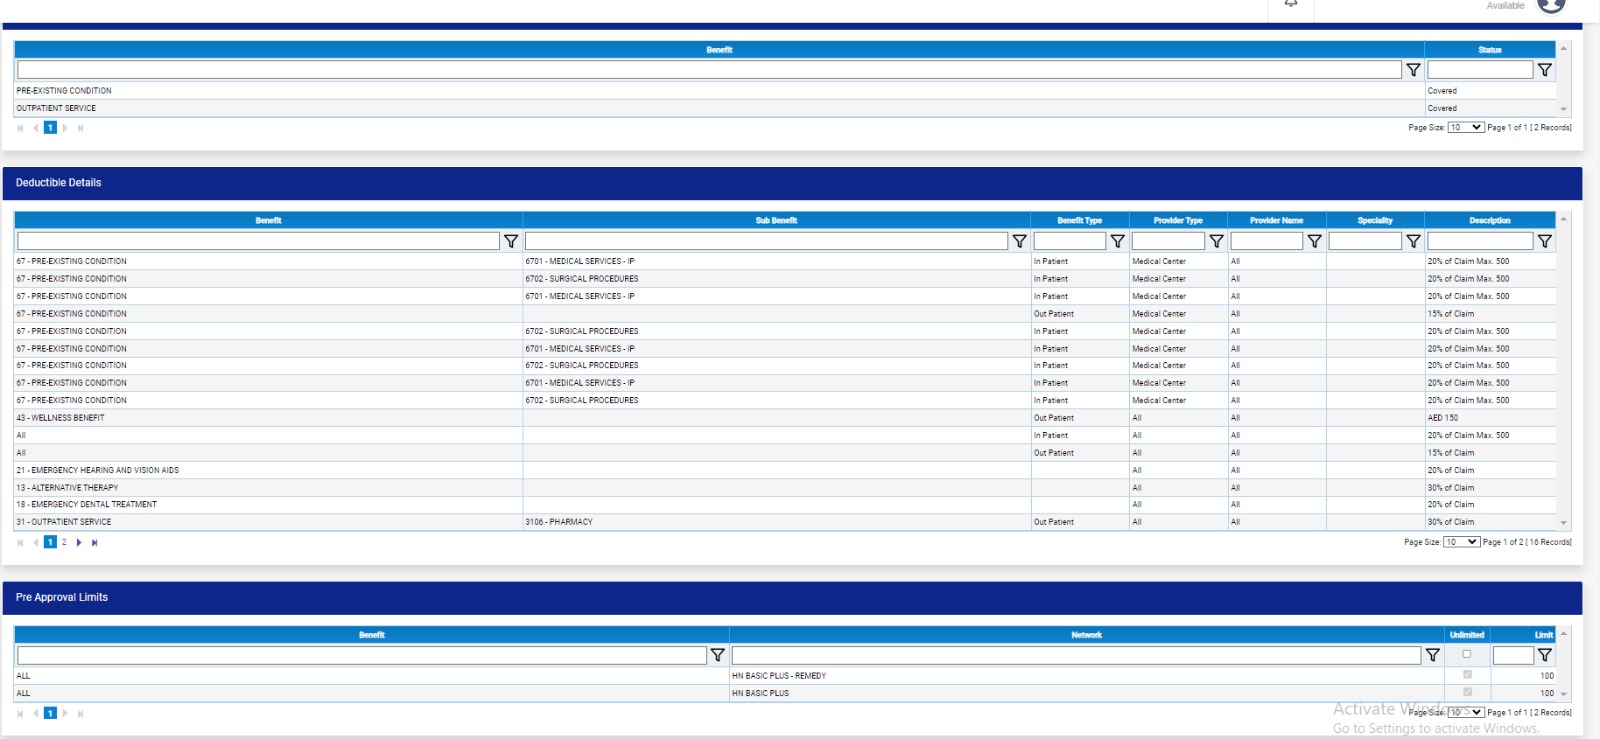Toggle Unlimited checkbox for HN BASIC PLUS - REMEDY
This screenshot has height=739, width=1600.
(1467, 676)
